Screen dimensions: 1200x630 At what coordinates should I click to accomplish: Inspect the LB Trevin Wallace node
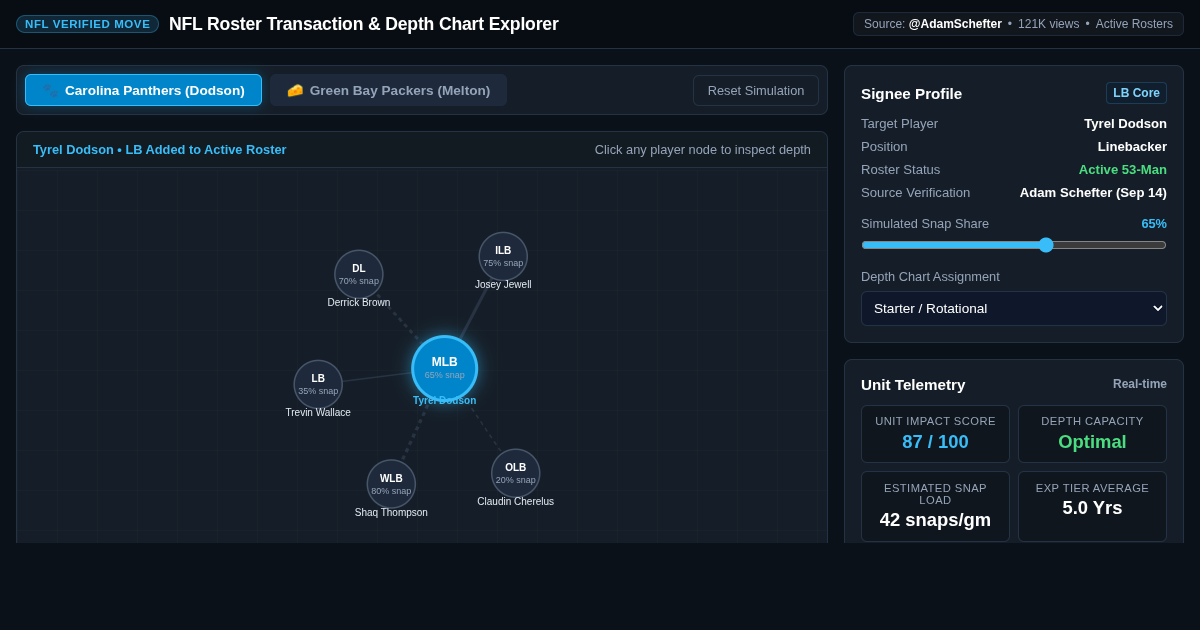(318, 384)
